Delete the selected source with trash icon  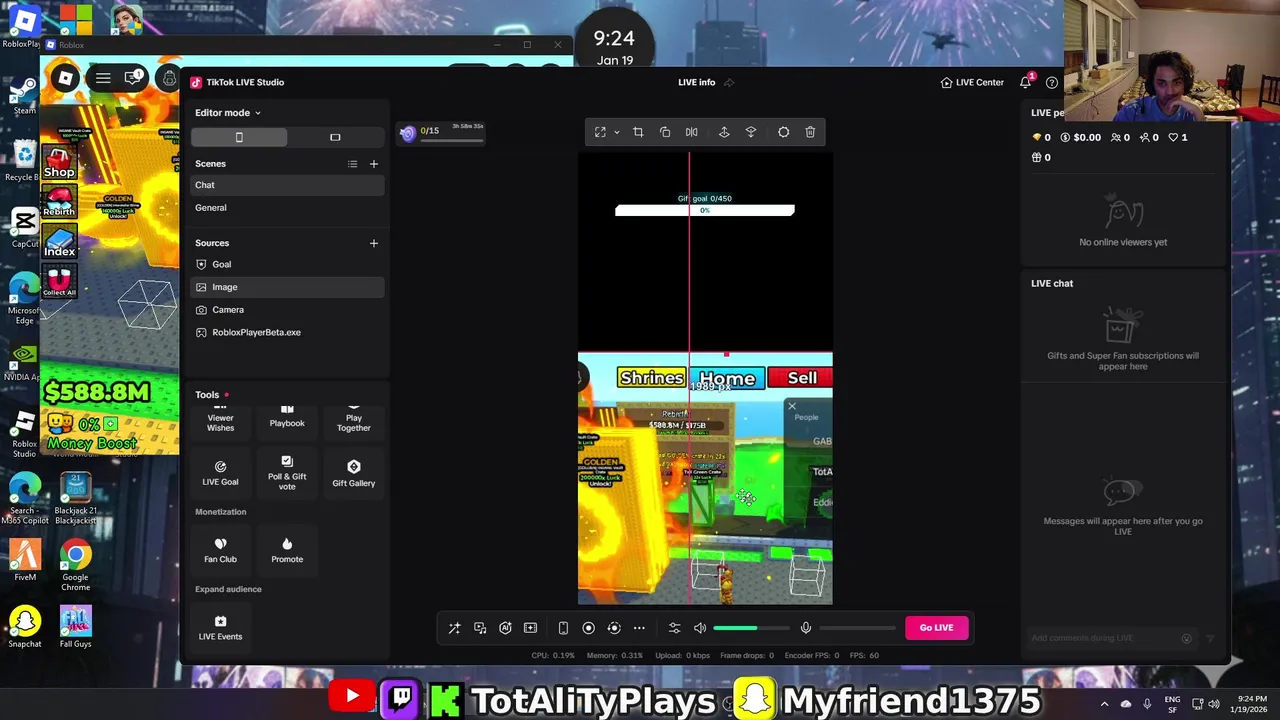pos(810,132)
